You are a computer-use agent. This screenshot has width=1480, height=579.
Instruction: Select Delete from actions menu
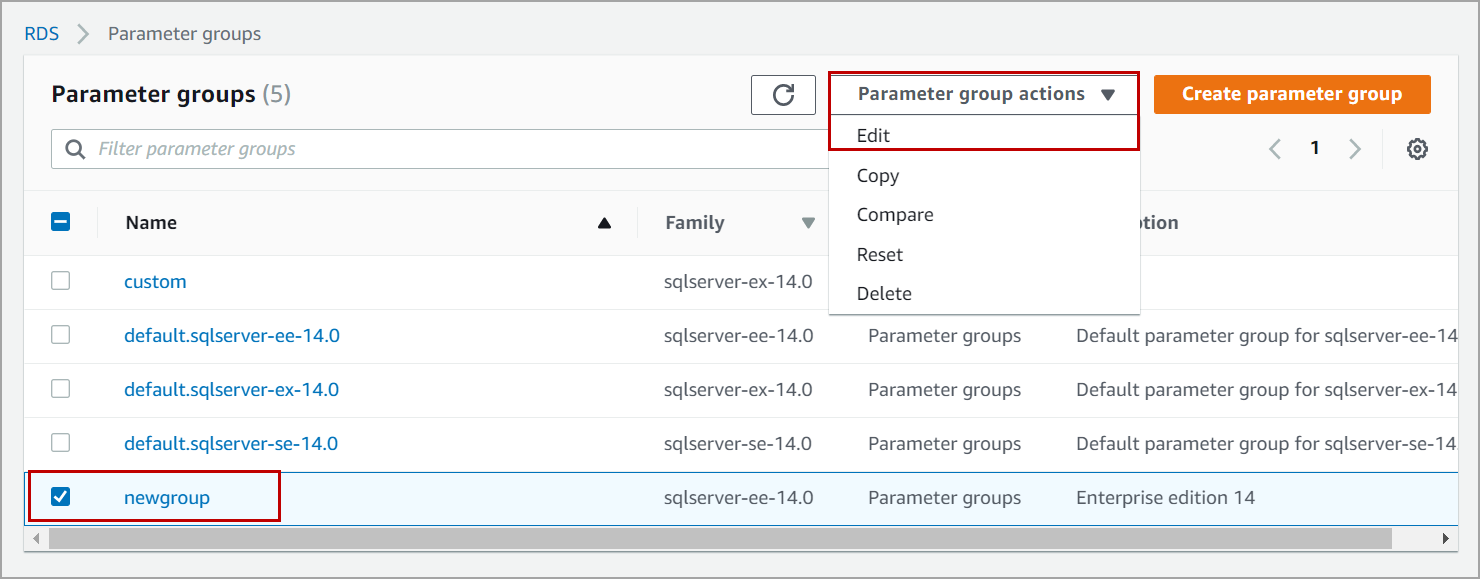coord(884,294)
